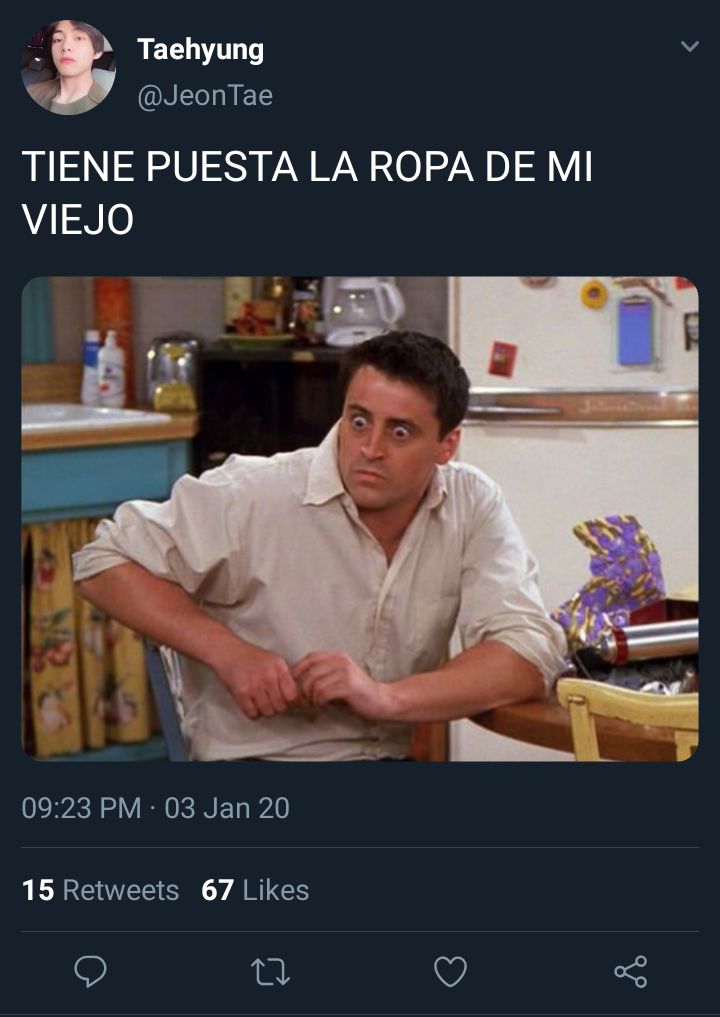Click the number 15 beside Retweets

38,890
